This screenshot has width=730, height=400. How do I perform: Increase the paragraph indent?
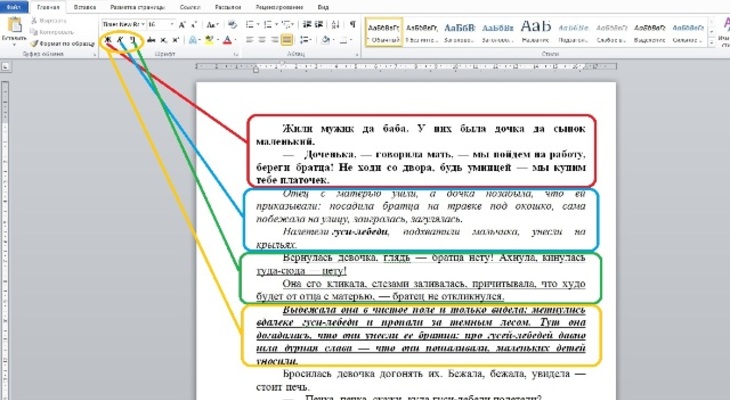click(319, 25)
